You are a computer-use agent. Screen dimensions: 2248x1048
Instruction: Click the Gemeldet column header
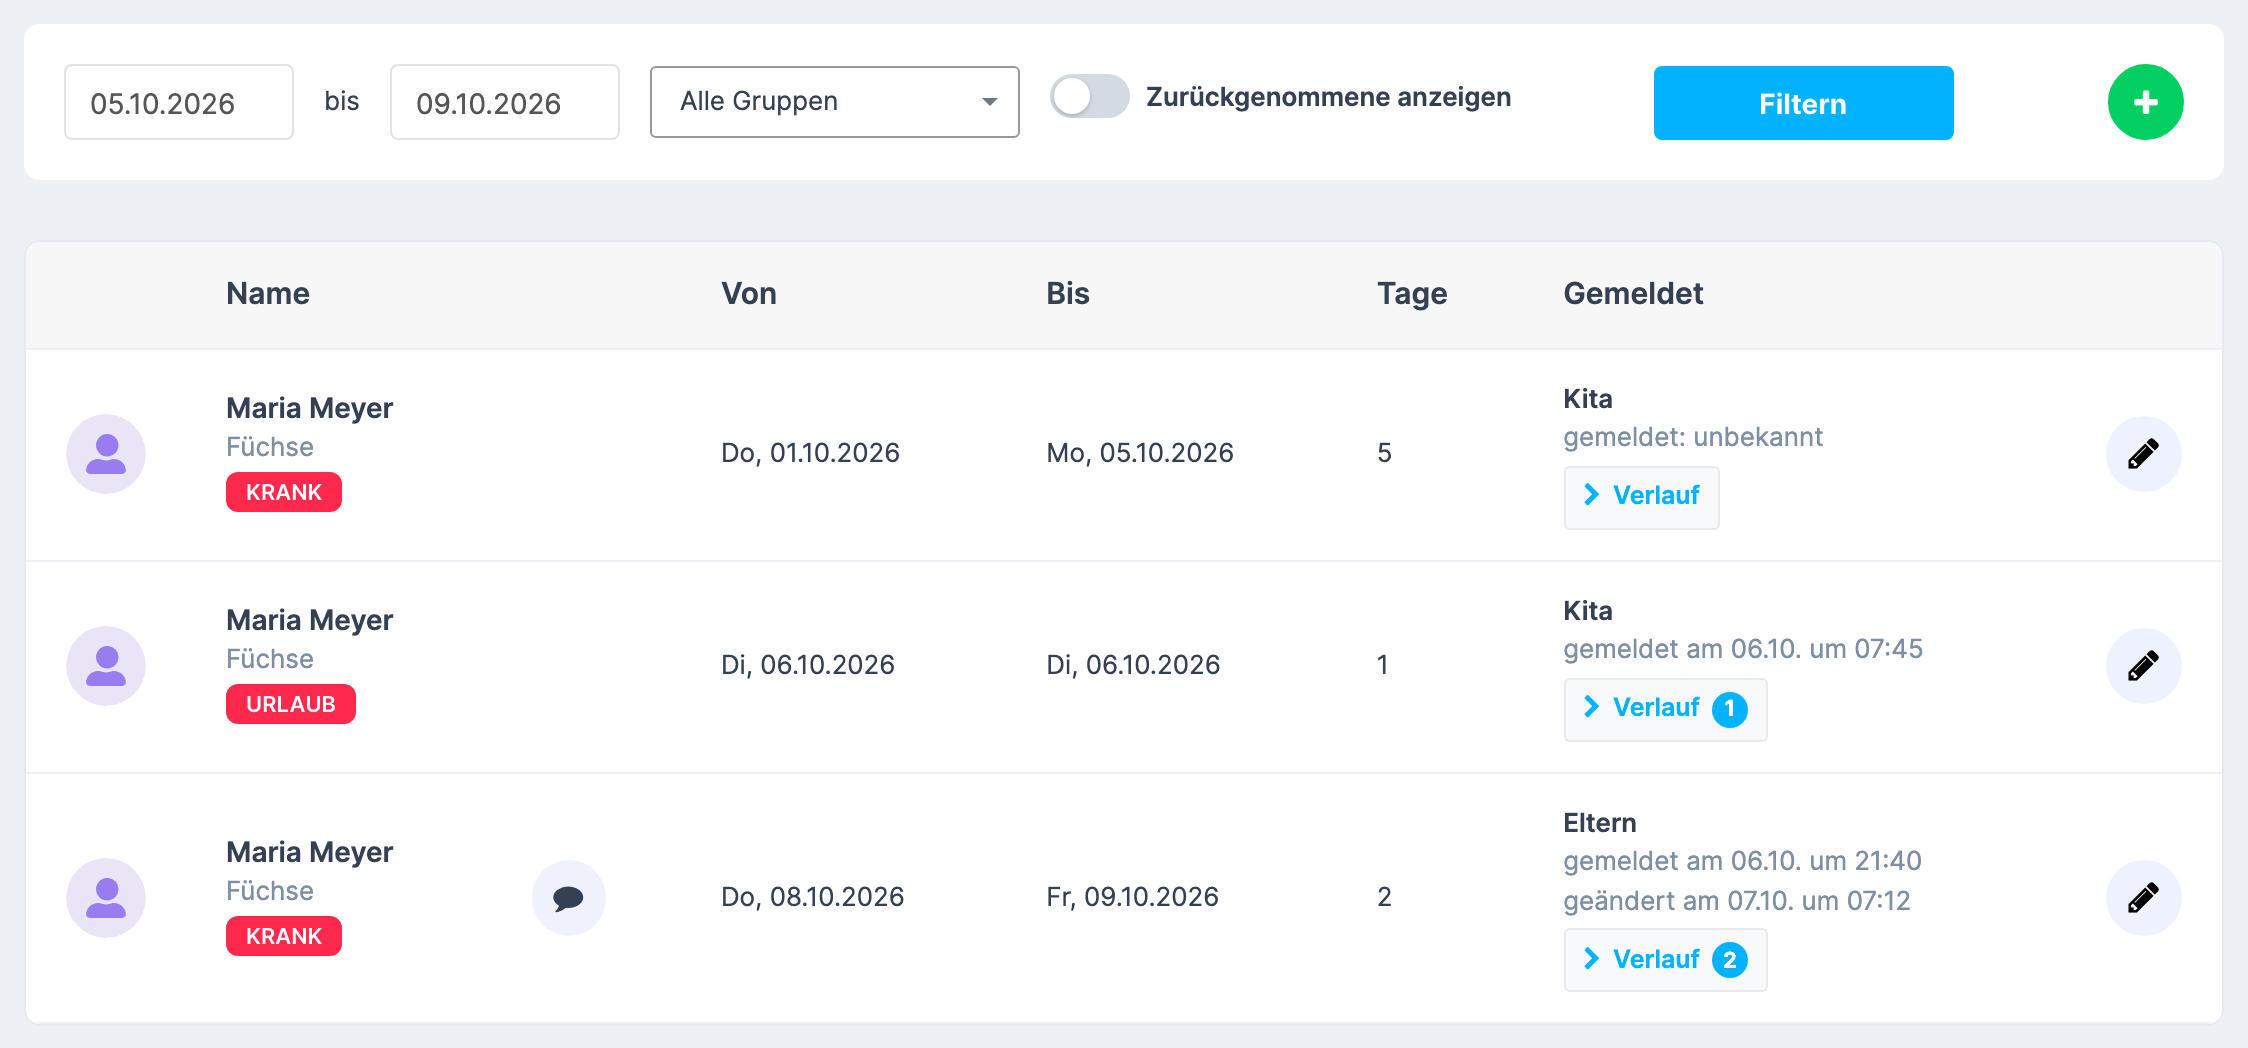[1633, 294]
